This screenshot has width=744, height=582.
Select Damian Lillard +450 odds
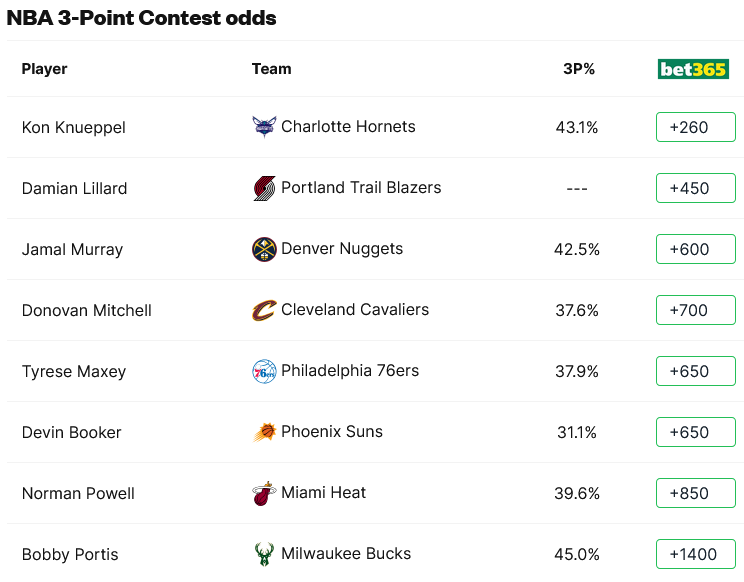point(695,188)
